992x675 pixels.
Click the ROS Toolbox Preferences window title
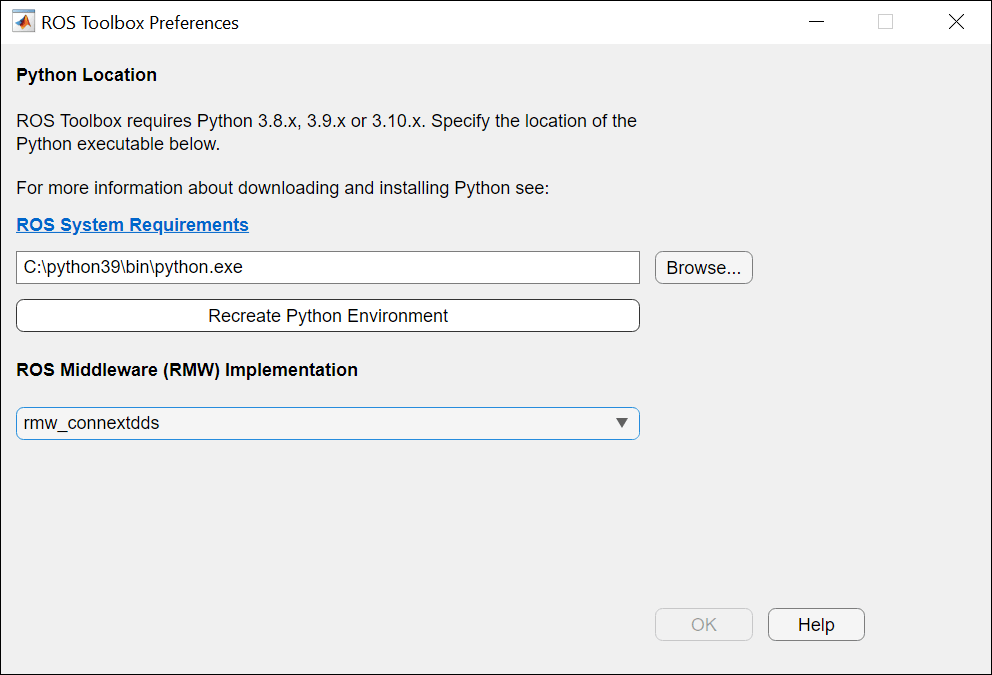[140, 22]
